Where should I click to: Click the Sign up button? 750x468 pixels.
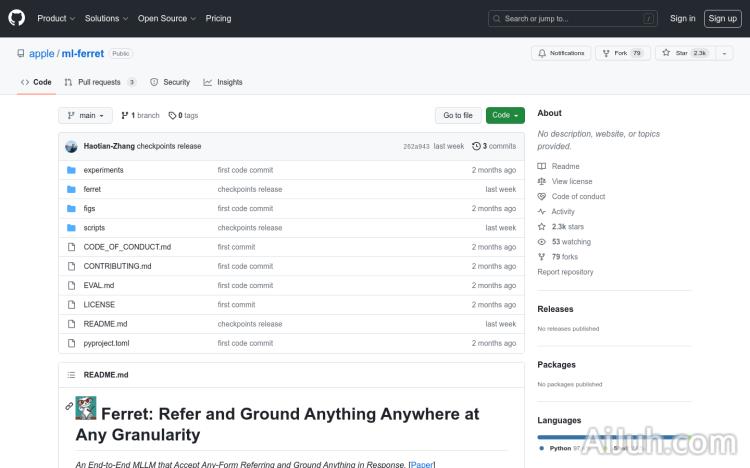tap(721, 18)
